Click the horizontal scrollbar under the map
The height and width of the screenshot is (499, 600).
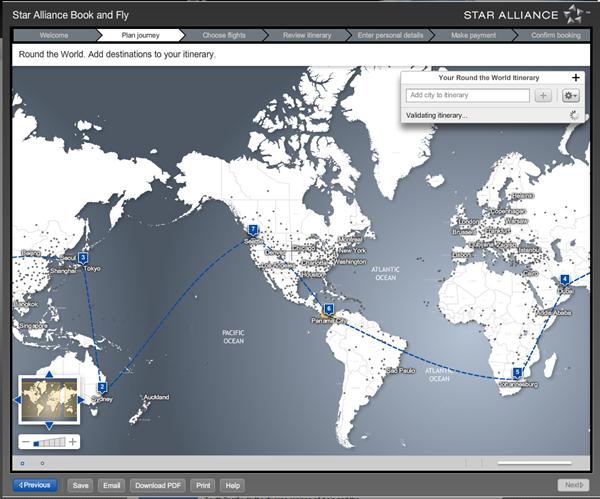coord(534,463)
